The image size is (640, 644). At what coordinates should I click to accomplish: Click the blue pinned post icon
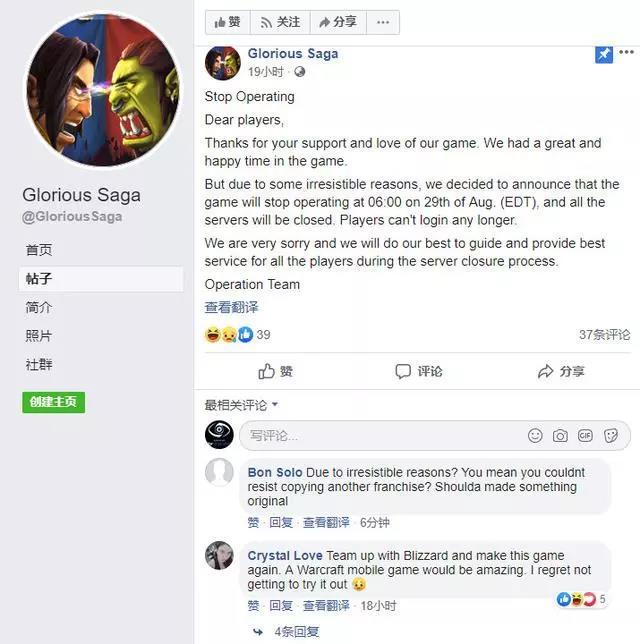[604, 55]
